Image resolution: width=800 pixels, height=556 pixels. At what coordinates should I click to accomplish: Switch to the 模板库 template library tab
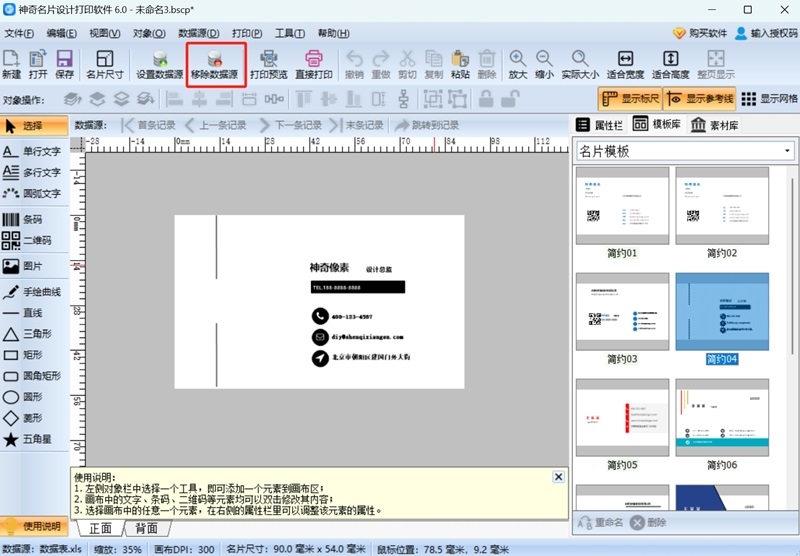point(657,124)
